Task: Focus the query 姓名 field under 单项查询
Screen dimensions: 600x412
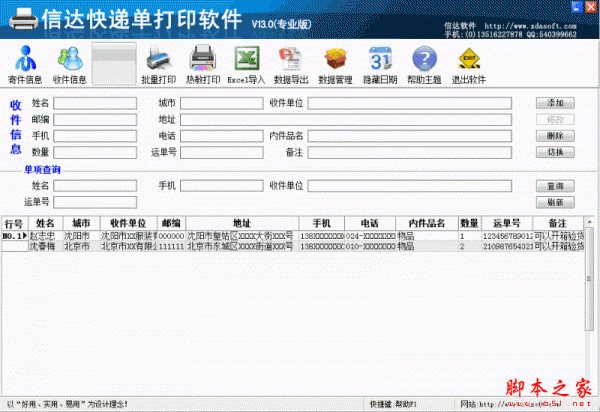Action: click(95, 186)
